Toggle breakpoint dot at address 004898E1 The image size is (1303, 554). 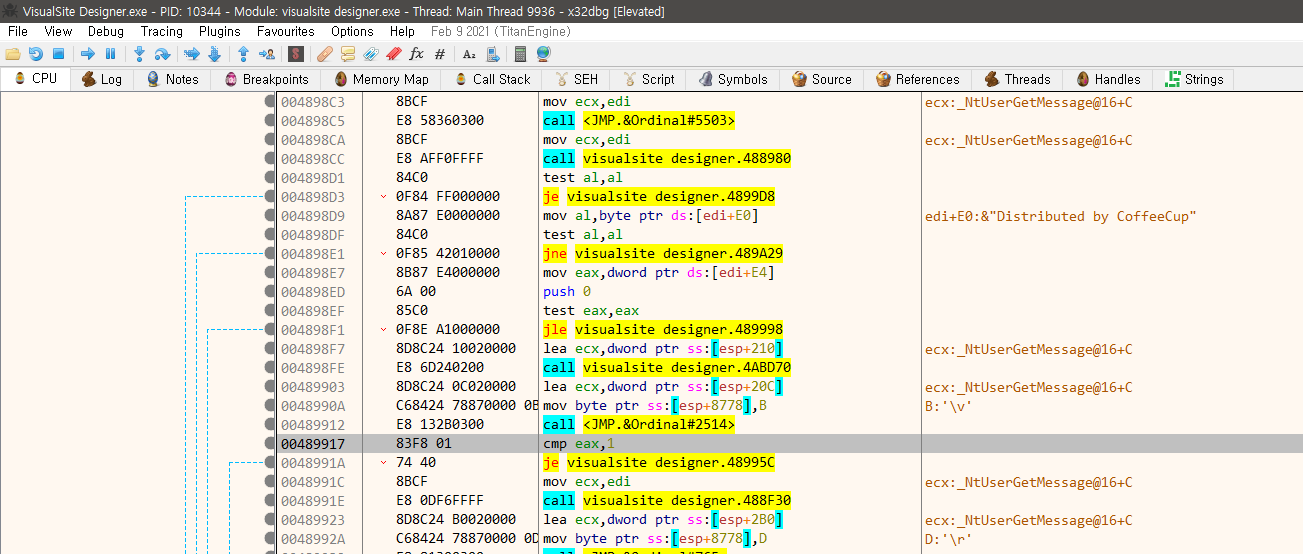pyautogui.click(x=270, y=254)
